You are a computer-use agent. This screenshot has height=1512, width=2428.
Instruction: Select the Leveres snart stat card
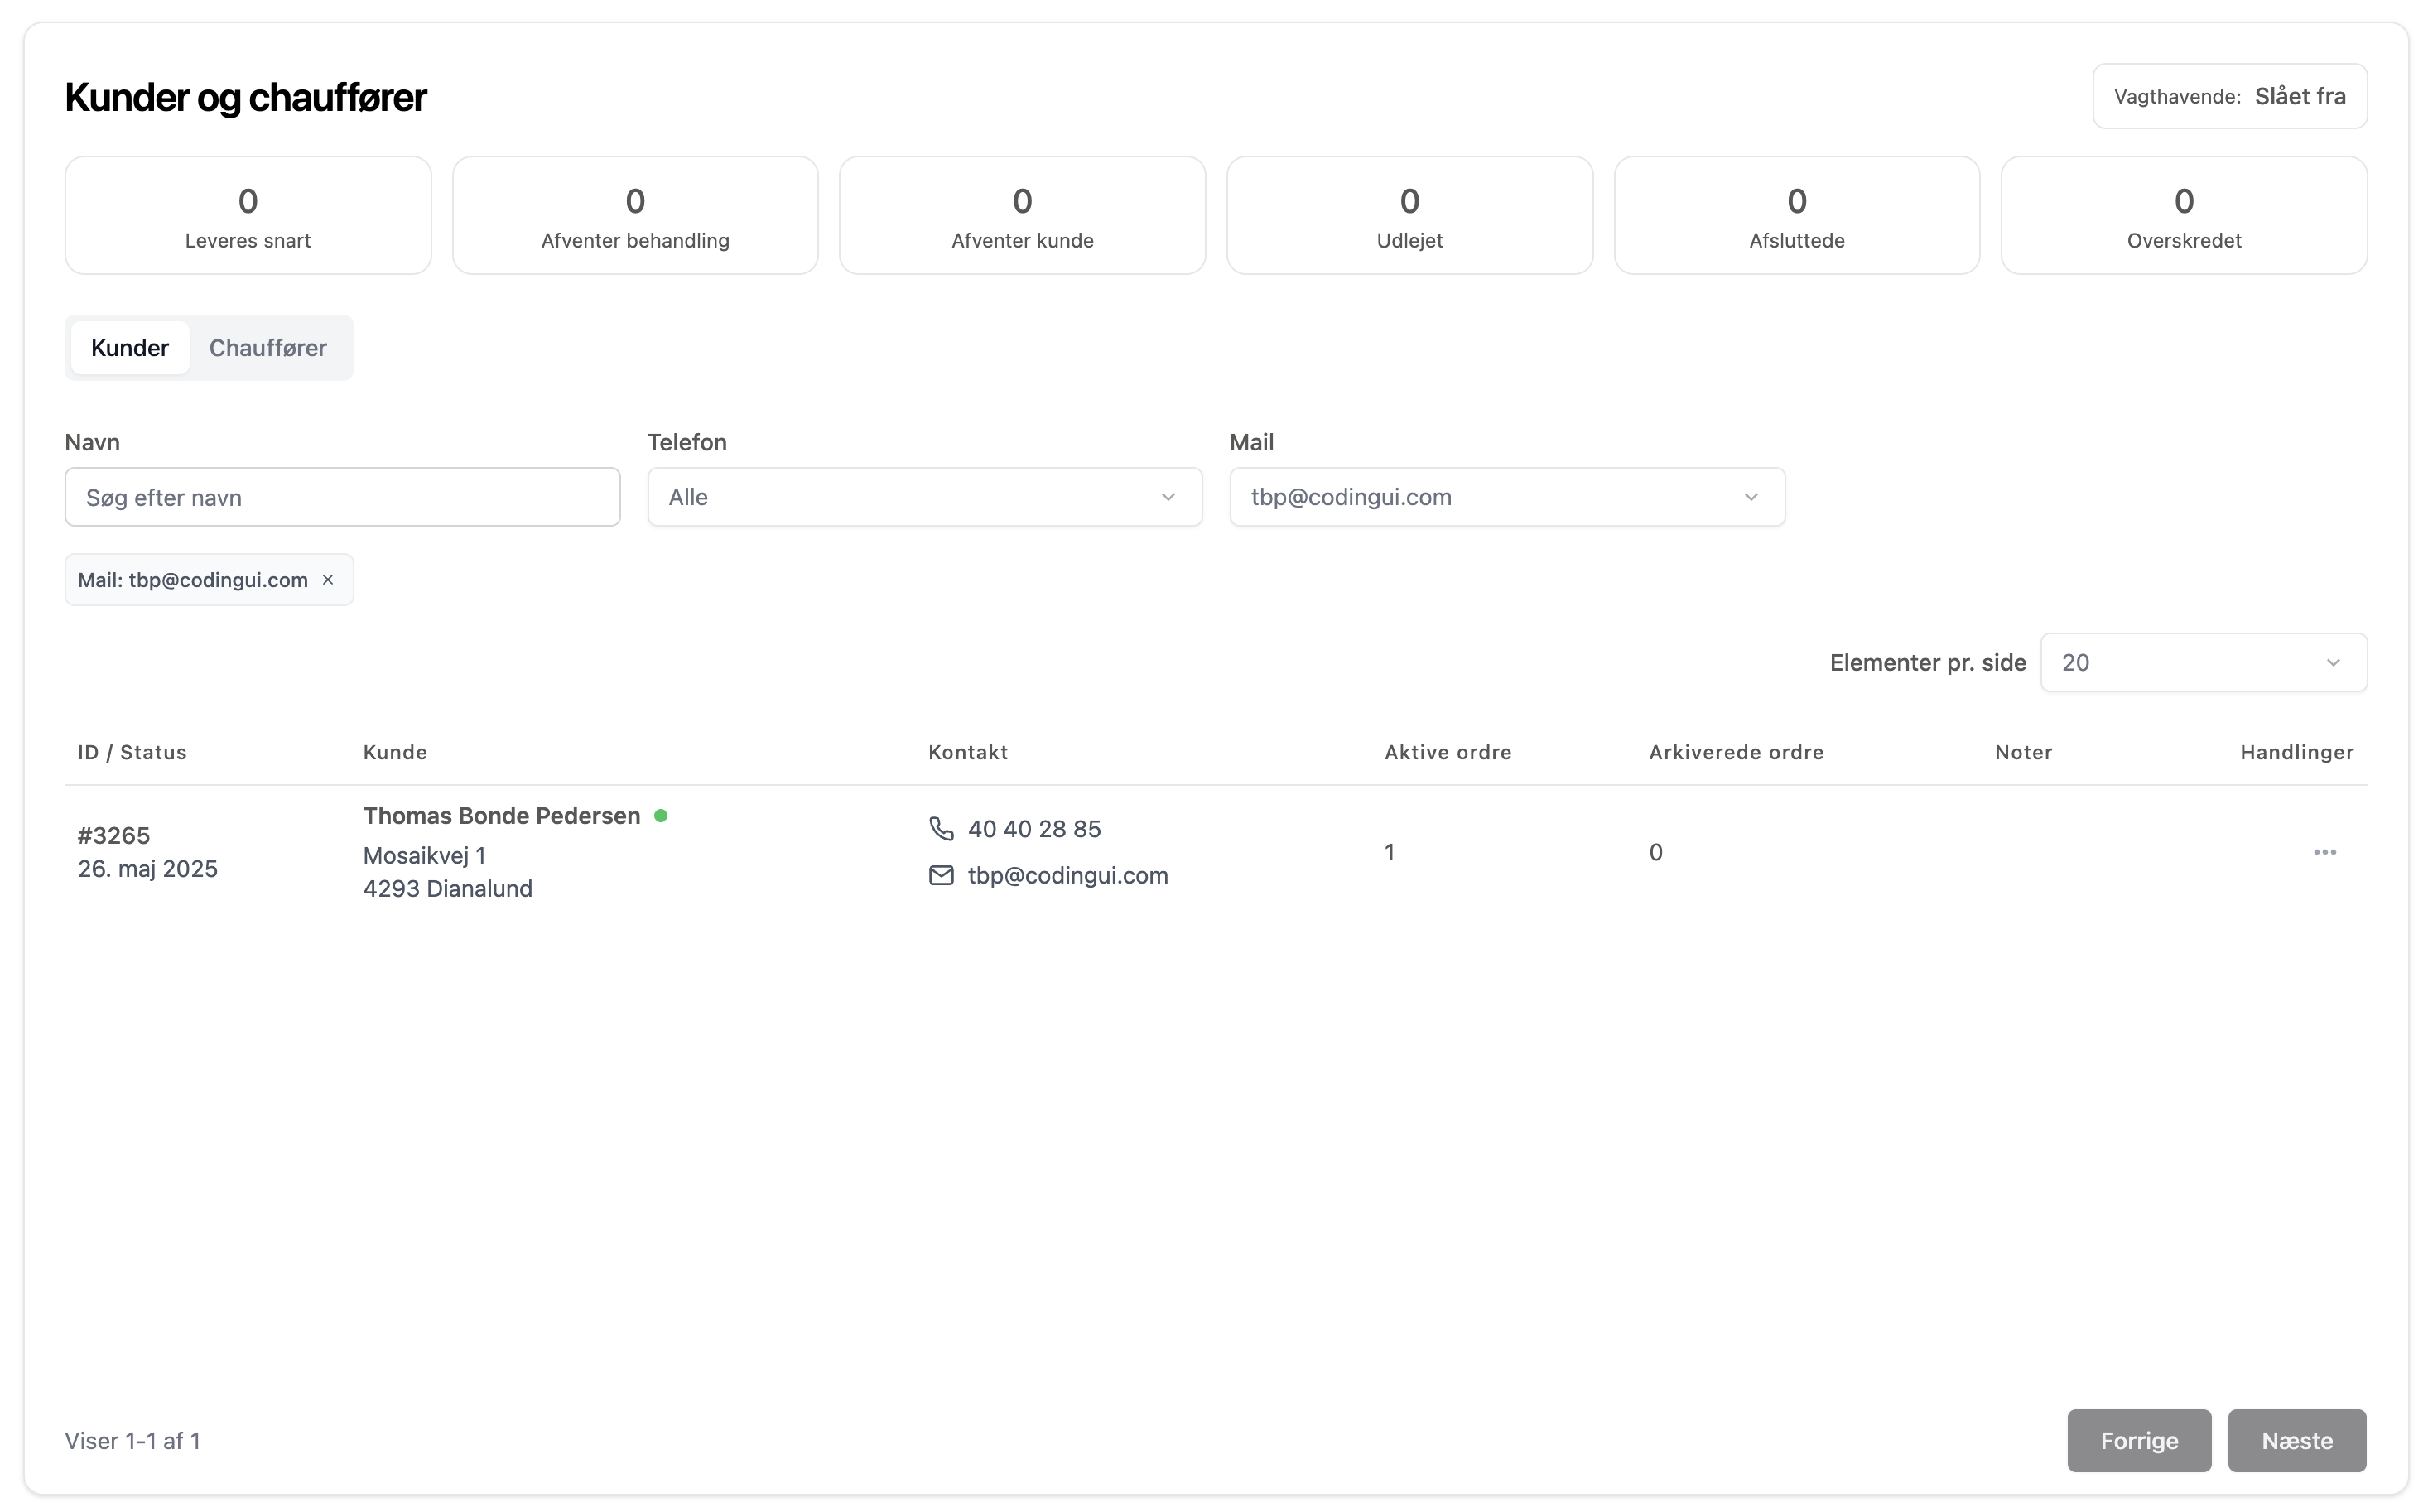point(248,215)
